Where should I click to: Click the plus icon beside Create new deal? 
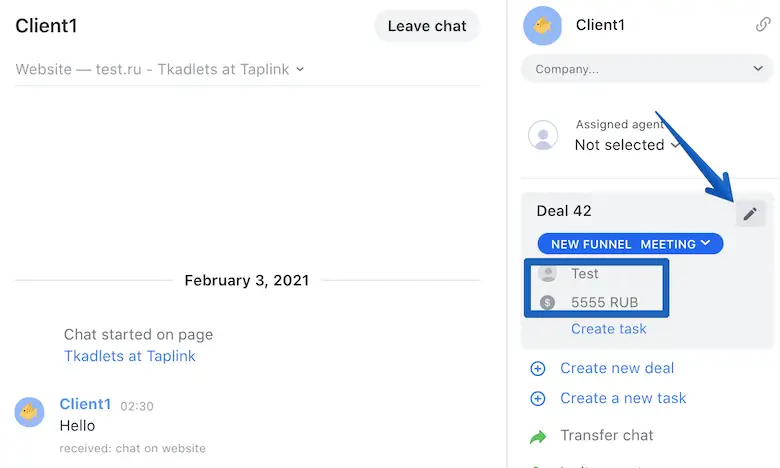[x=538, y=368]
